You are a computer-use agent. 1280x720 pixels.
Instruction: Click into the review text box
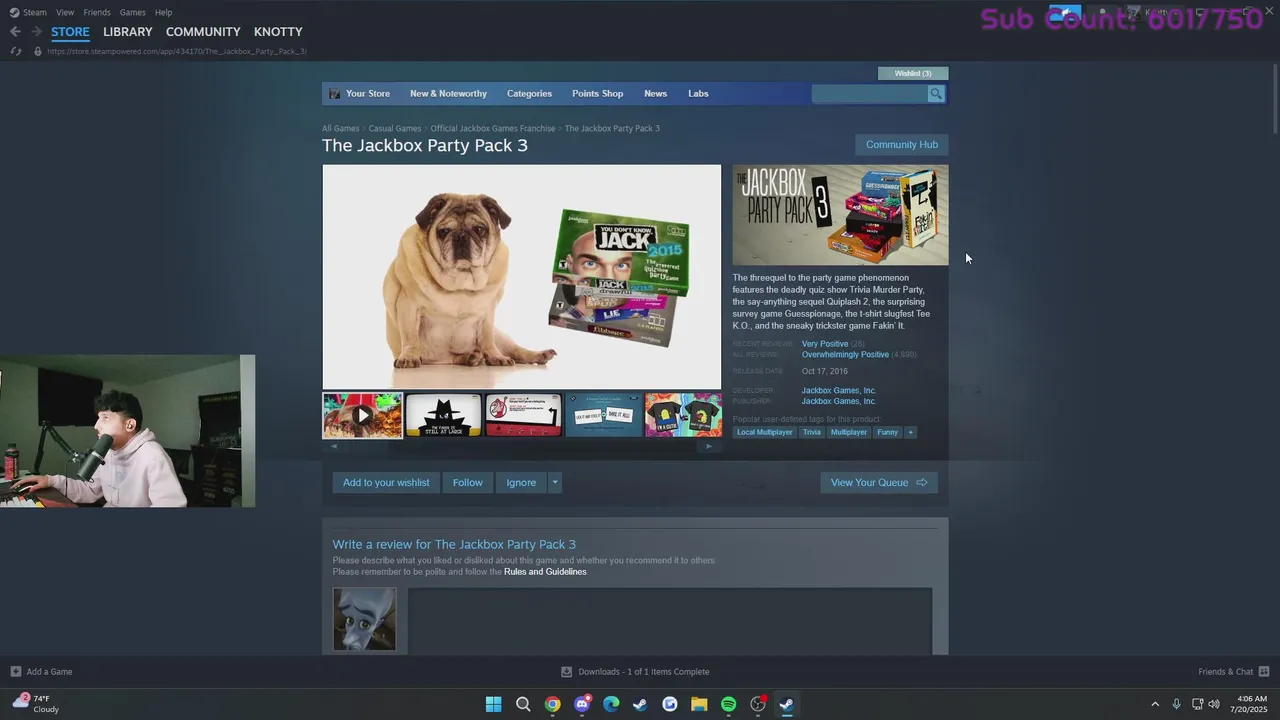point(669,621)
